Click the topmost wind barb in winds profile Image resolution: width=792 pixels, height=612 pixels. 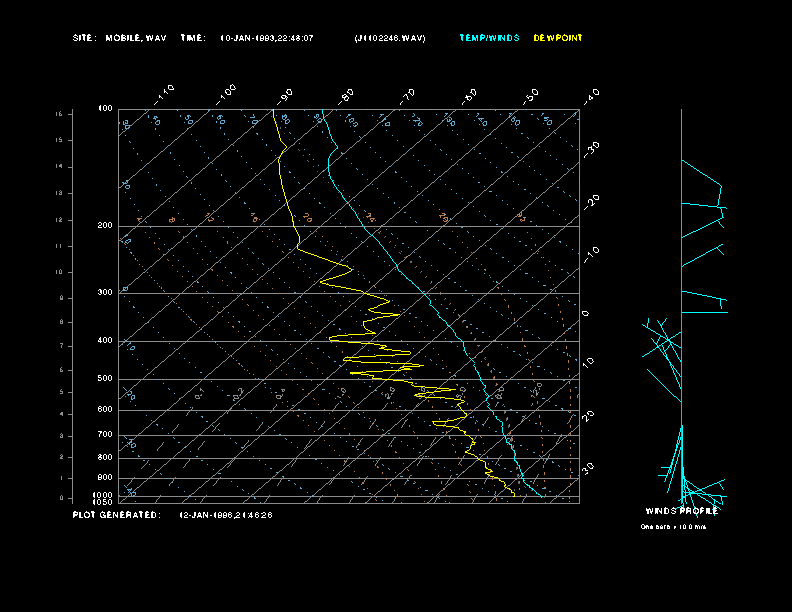tap(702, 174)
